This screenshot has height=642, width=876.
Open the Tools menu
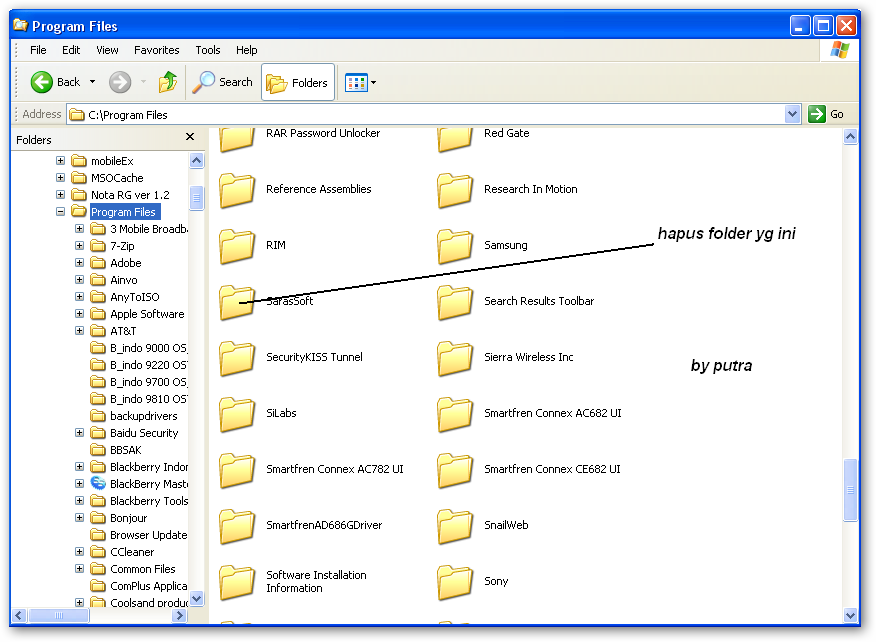tap(208, 50)
